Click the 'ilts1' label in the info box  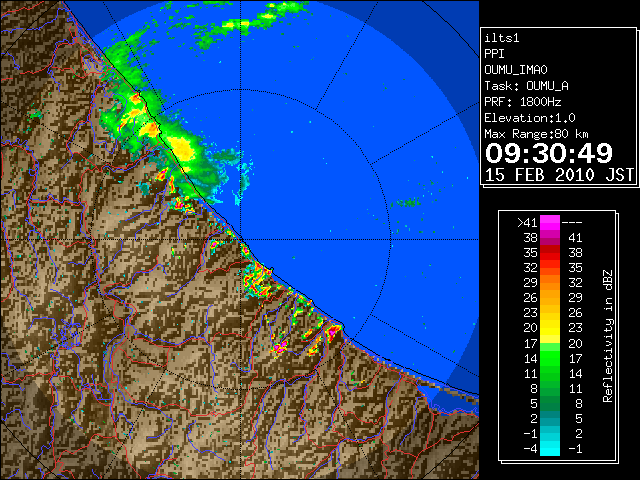(x=502, y=38)
